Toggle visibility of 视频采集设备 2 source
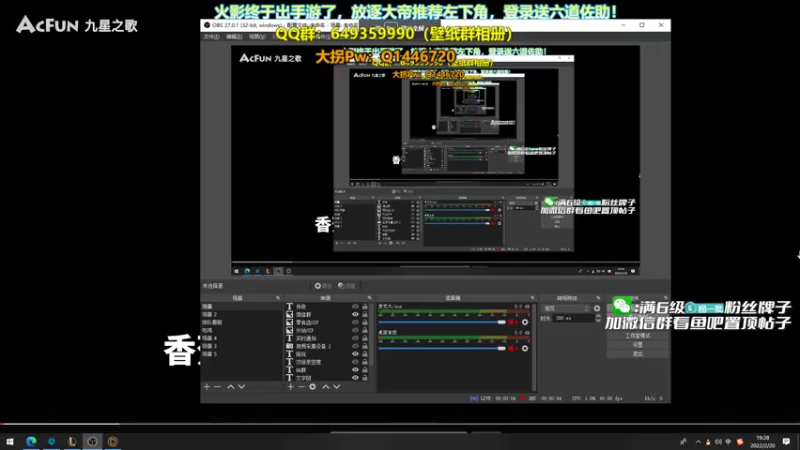The height and width of the screenshot is (450, 800). click(355, 346)
